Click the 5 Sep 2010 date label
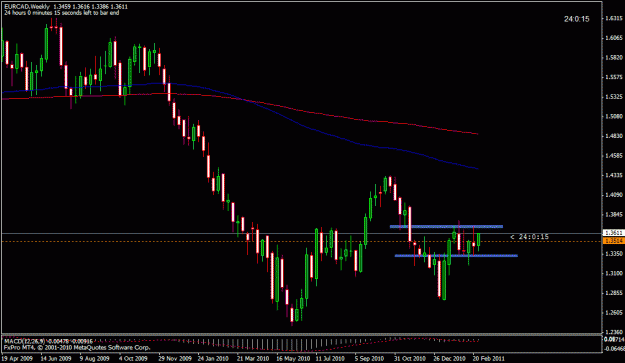 pyautogui.click(x=369, y=358)
